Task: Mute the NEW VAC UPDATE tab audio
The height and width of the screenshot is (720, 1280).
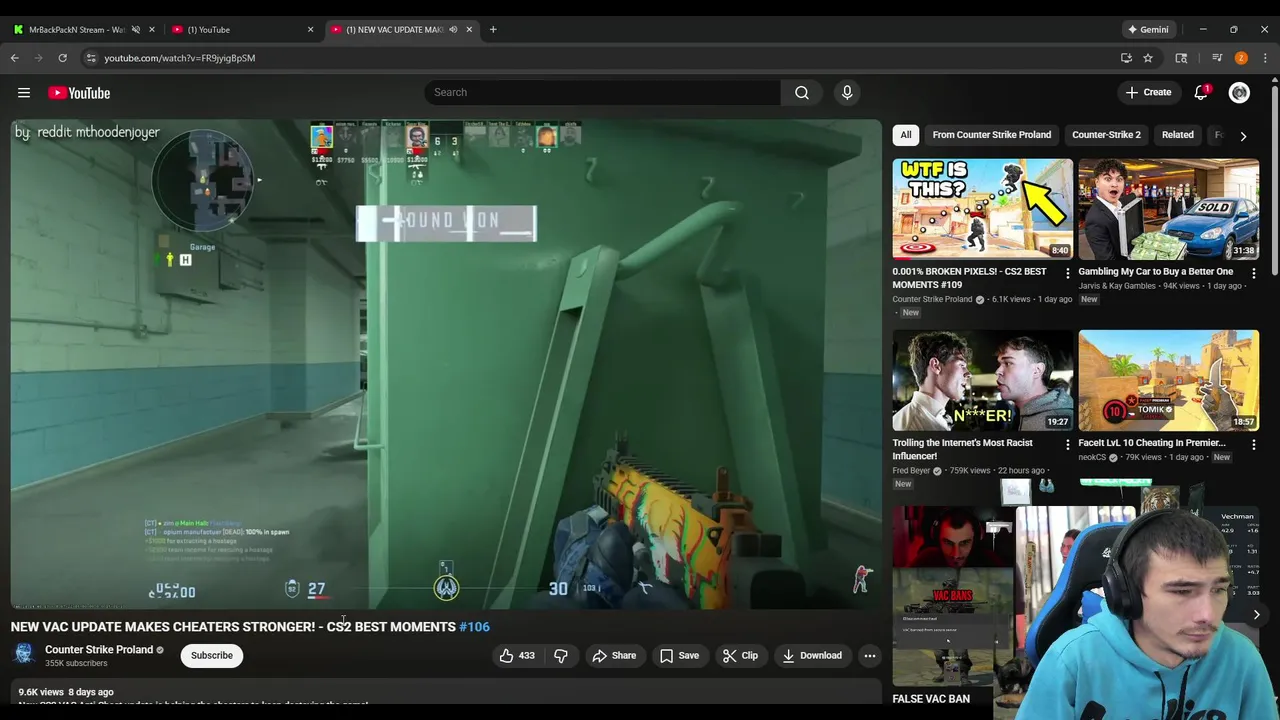Action: click(x=453, y=30)
